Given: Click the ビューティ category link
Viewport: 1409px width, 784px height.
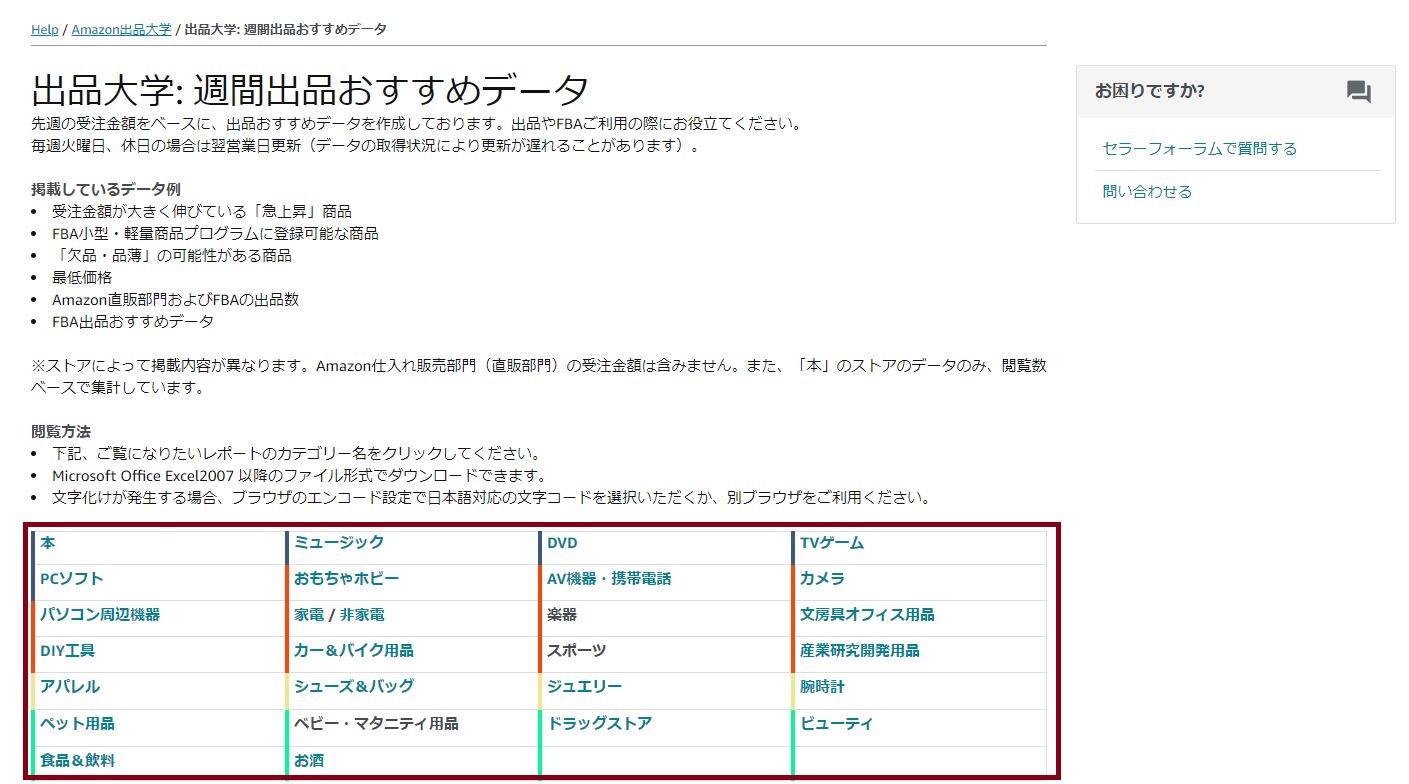Looking at the screenshot, I should click(836, 724).
